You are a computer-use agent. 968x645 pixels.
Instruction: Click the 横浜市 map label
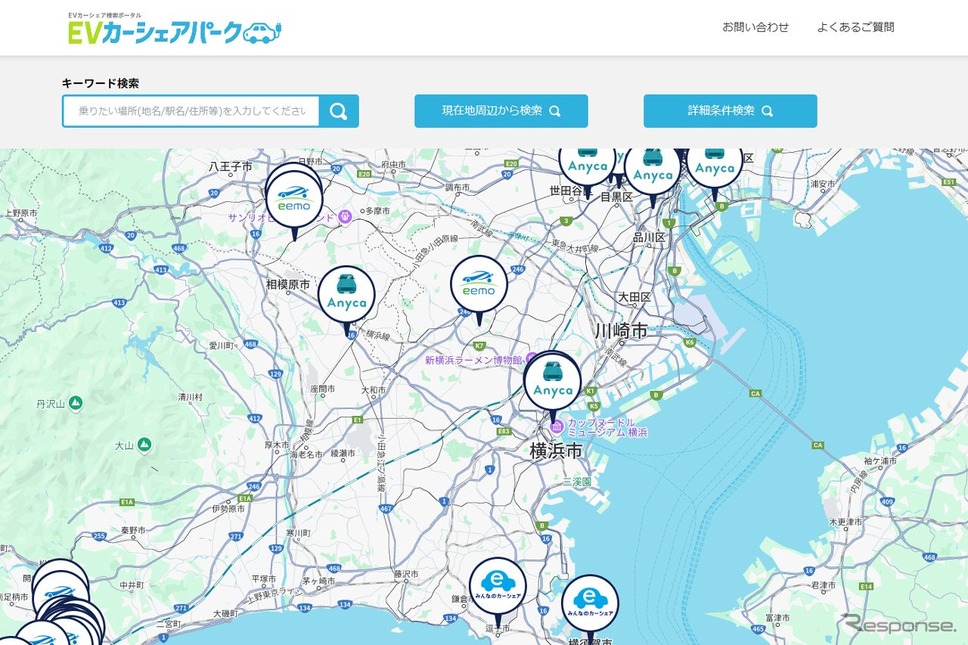coord(556,451)
